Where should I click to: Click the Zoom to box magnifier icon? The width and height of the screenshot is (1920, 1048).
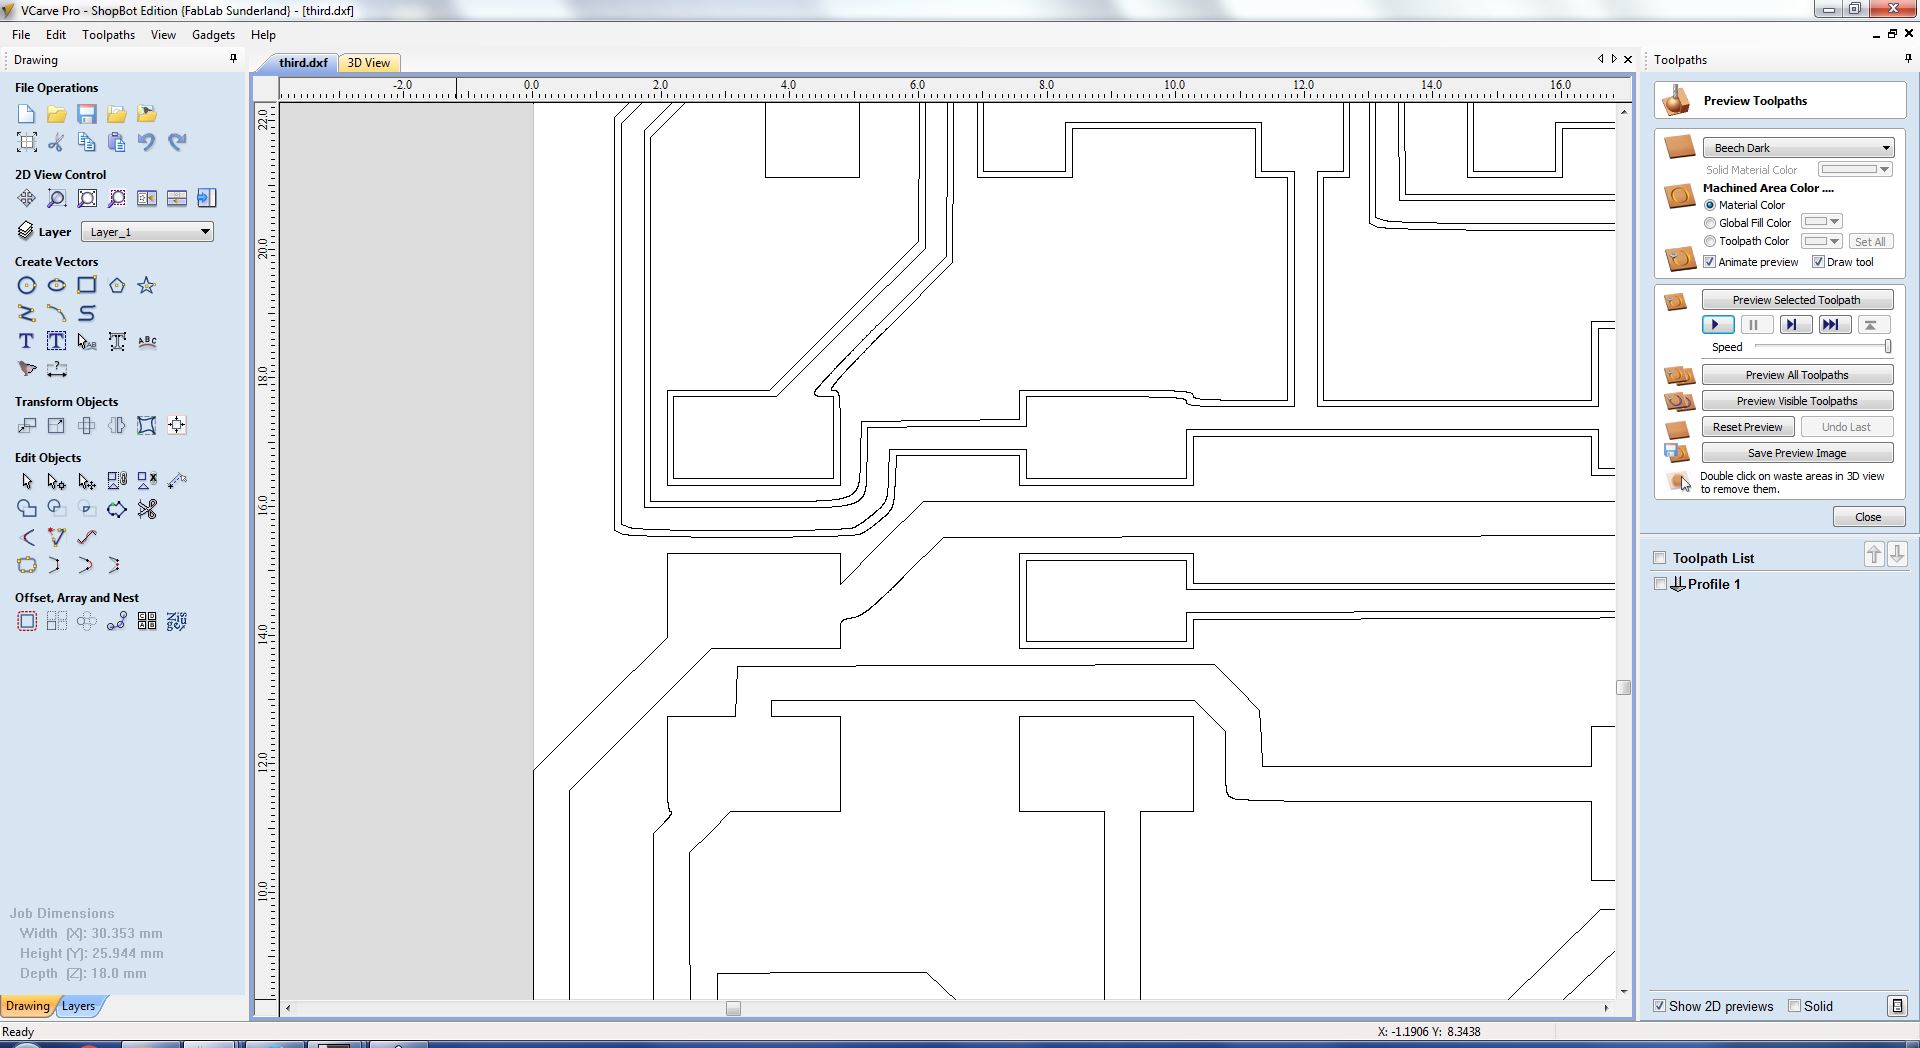point(57,198)
